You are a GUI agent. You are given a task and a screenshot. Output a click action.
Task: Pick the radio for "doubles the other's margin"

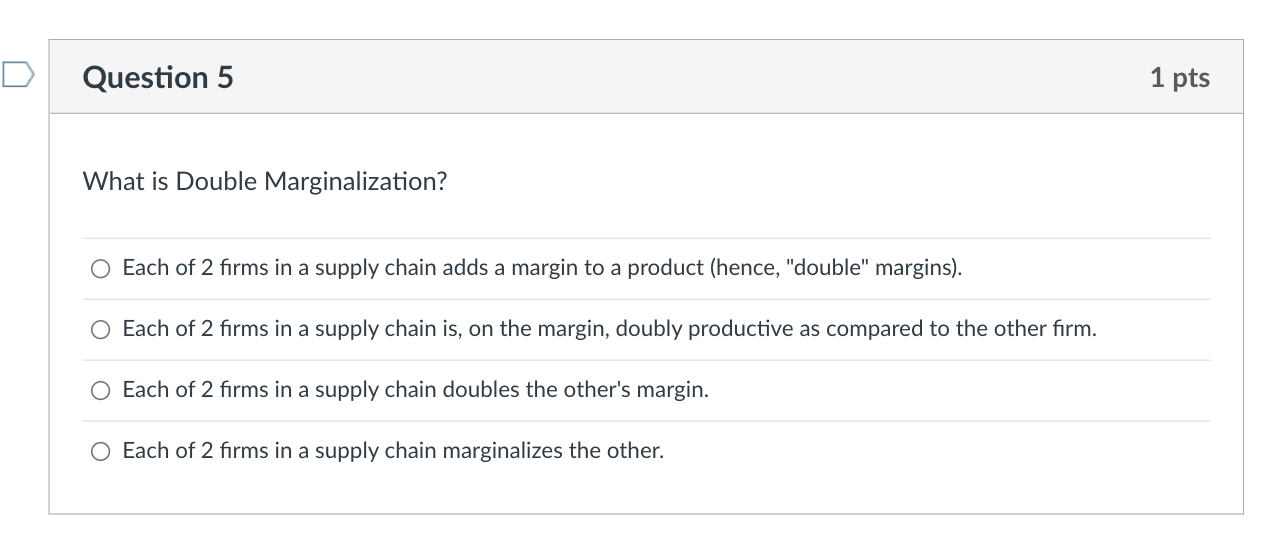pos(100,391)
